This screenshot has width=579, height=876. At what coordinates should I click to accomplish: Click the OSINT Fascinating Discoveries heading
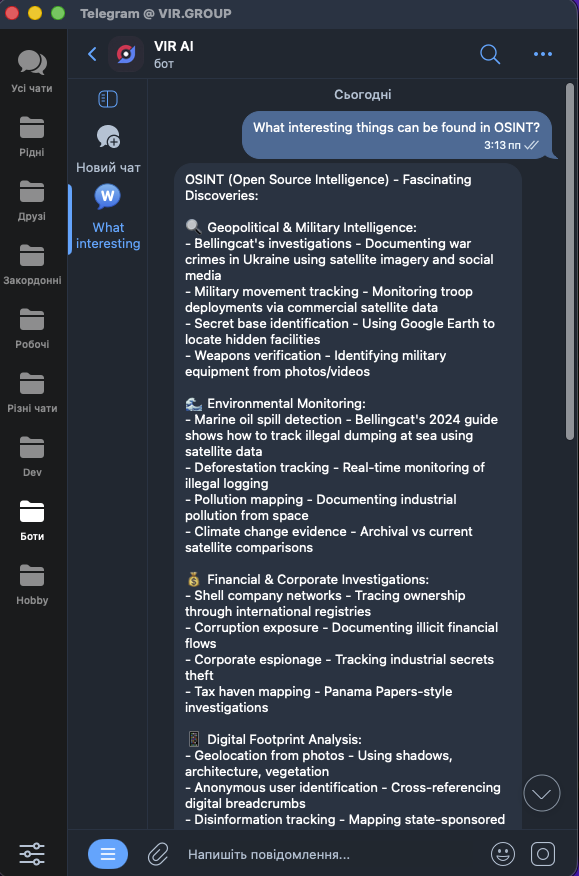coord(328,188)
